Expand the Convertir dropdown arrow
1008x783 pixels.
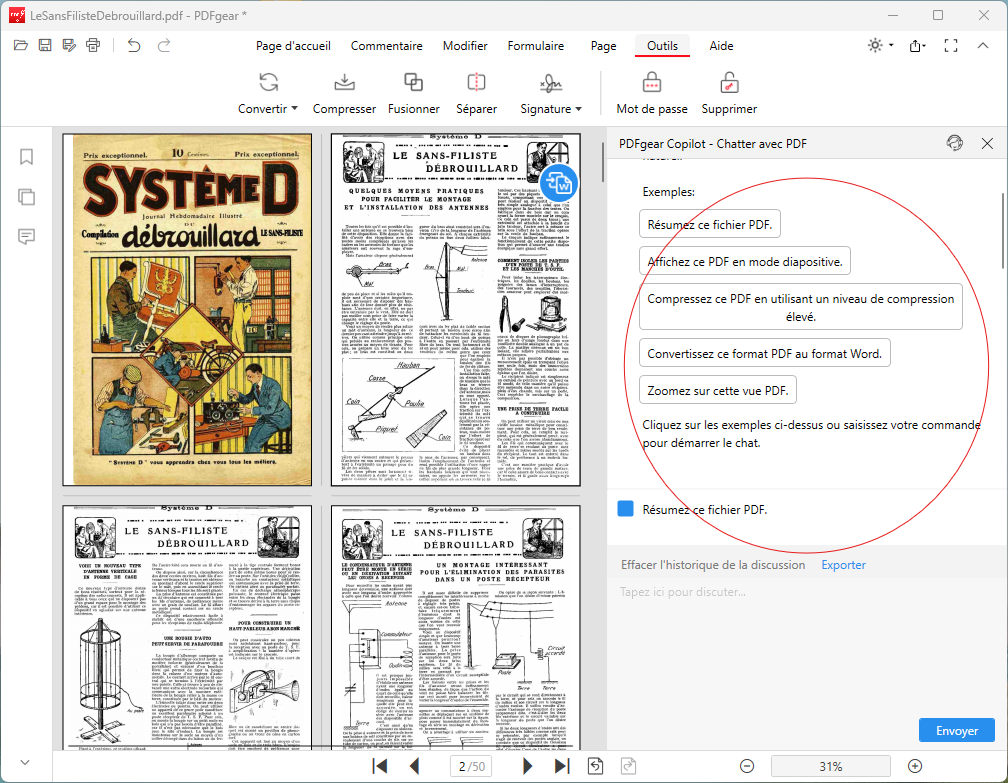click(294, 109)
